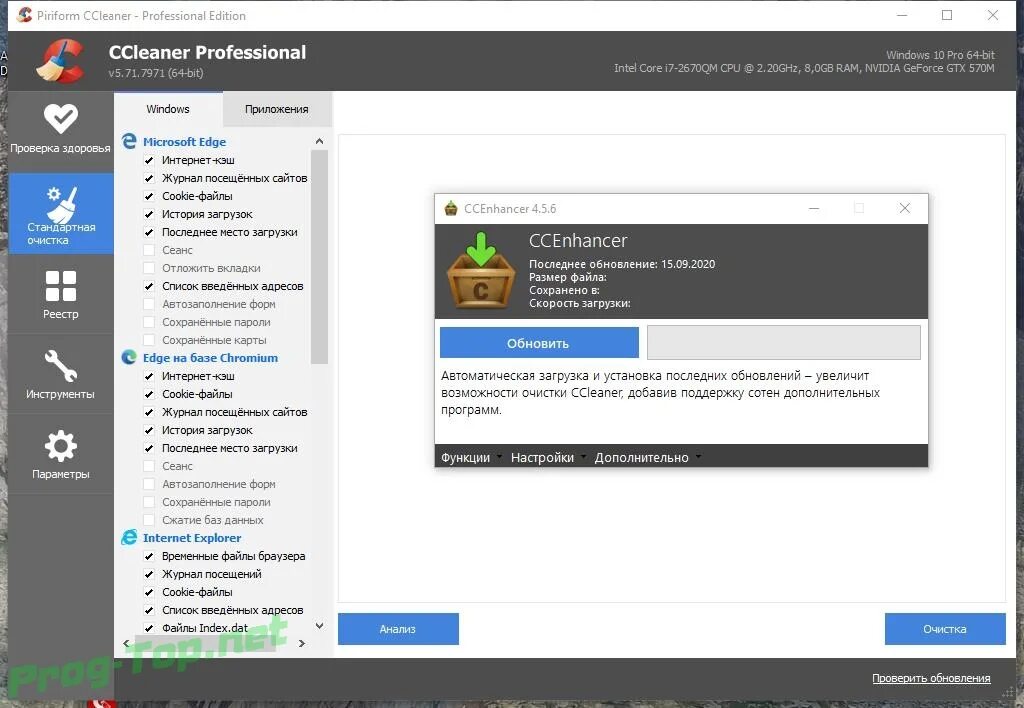Image resolution: width=1024 pixels, height=708 pixels.
Task: Click the Microsoft Edge section icon
Action: [129, 141]
